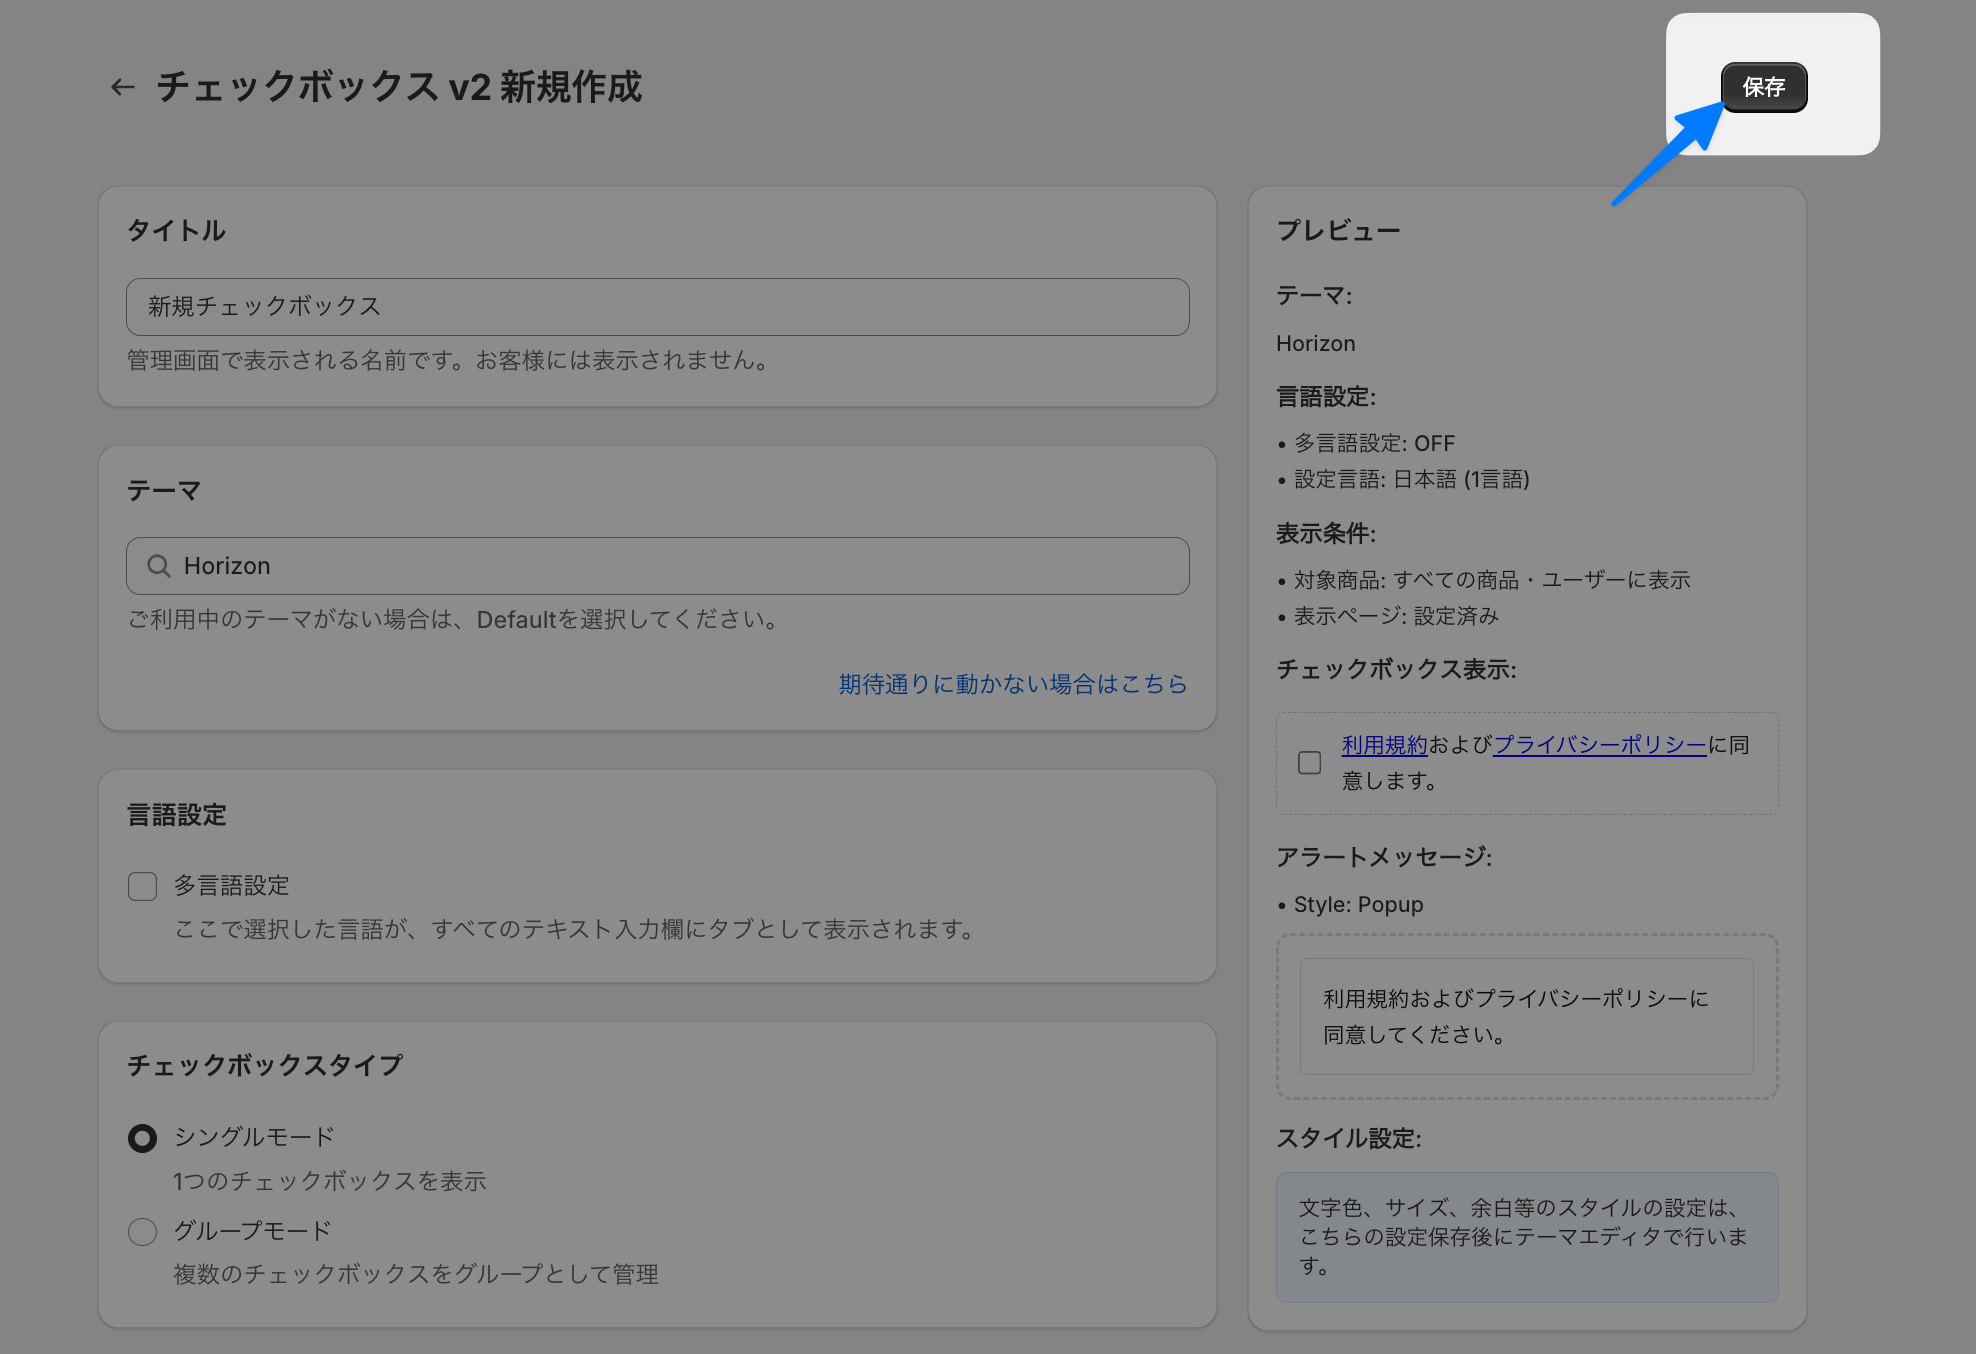
Task: Open 期待通りに動かない場合はこちら link
Action: [1012, 684]
